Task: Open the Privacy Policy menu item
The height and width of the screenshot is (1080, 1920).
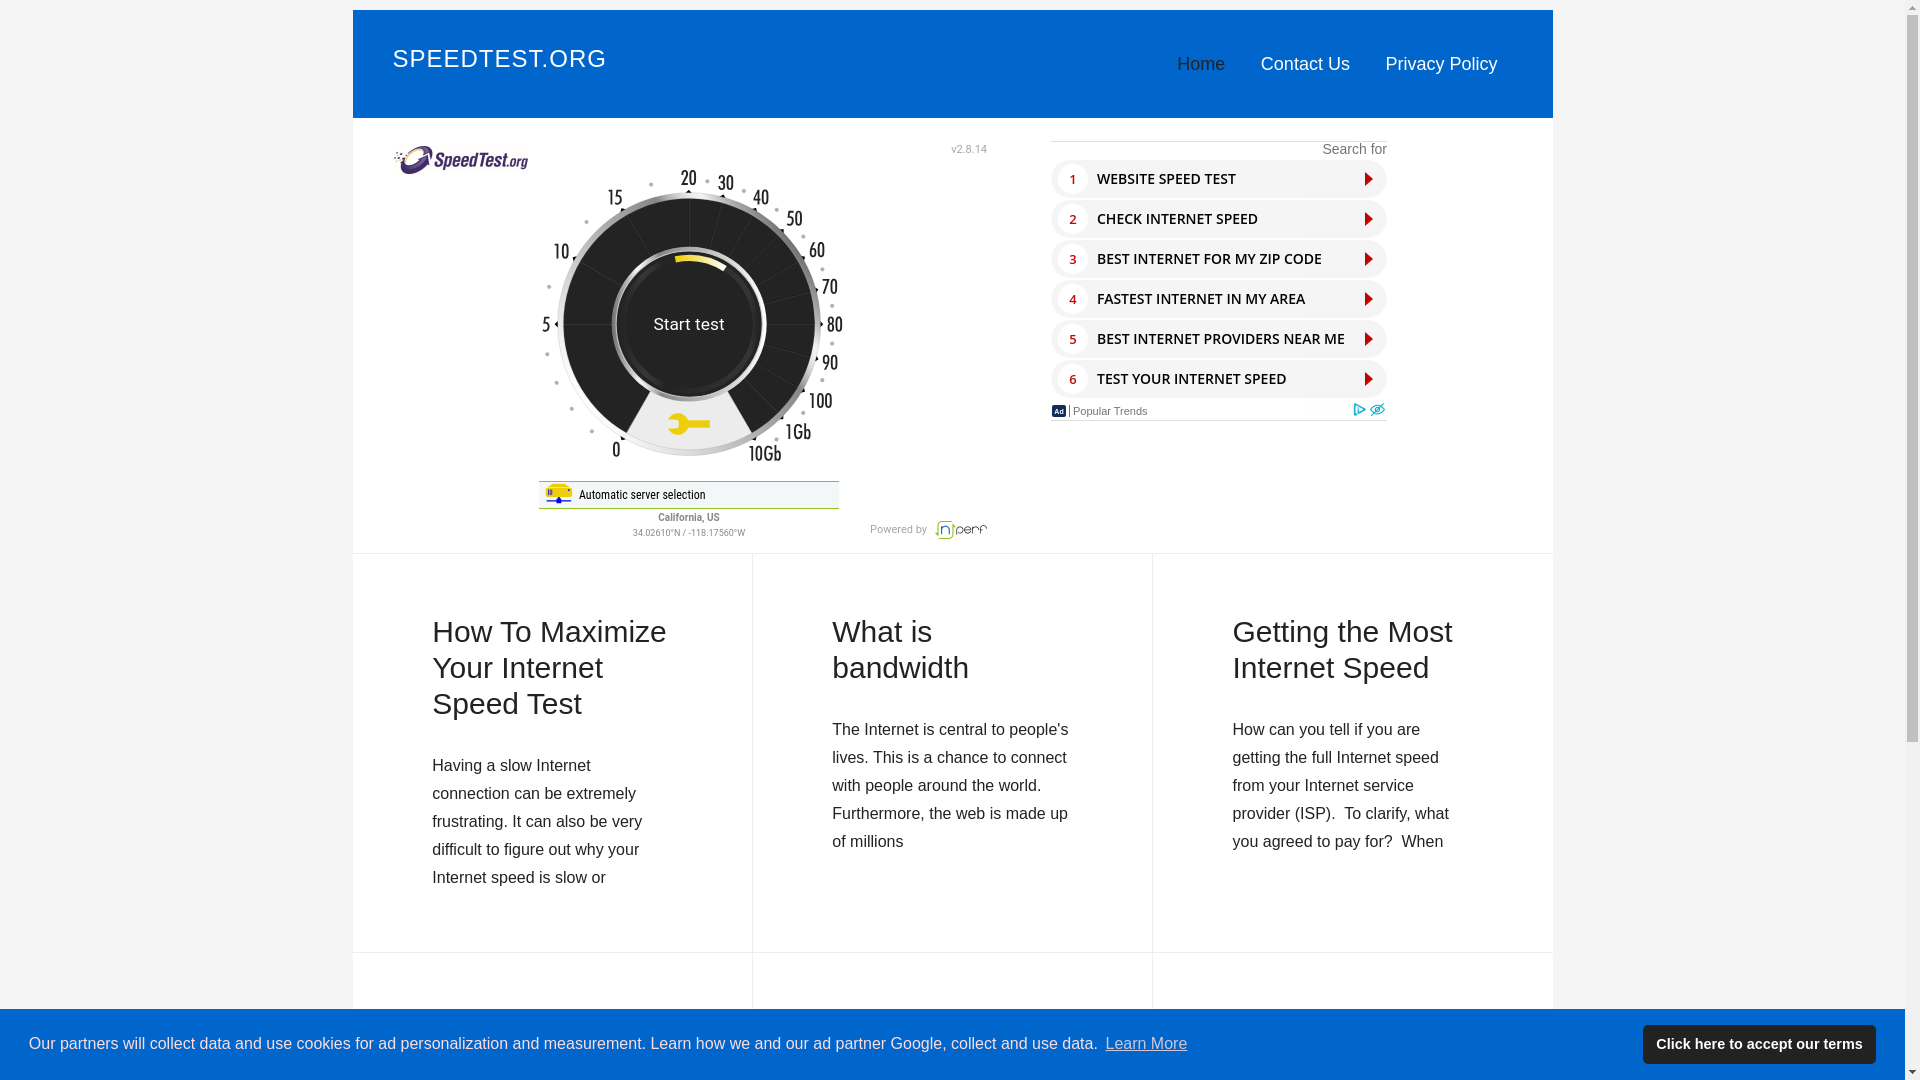Action: tap(1440, 64)
